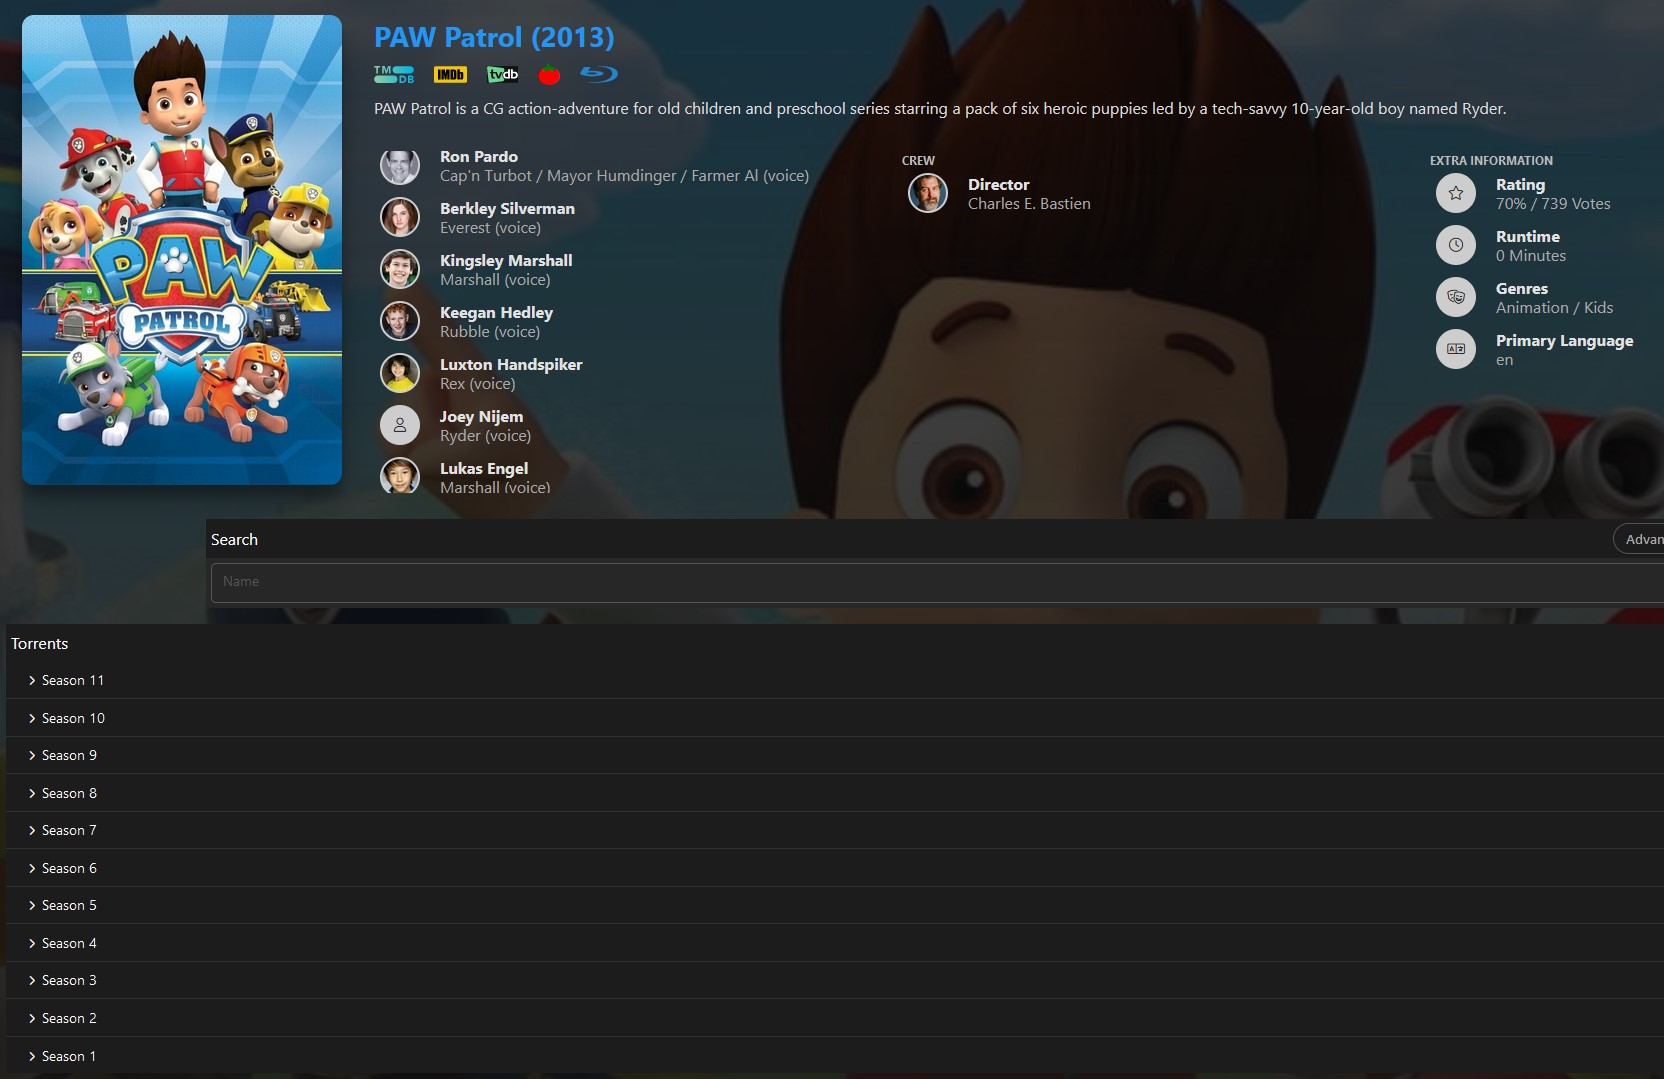Image resolution: width=1664 pixels, height=1079 pixels.
Task: Click the 70% / 739 Votes rating
Action: [x=1553, y=204]
